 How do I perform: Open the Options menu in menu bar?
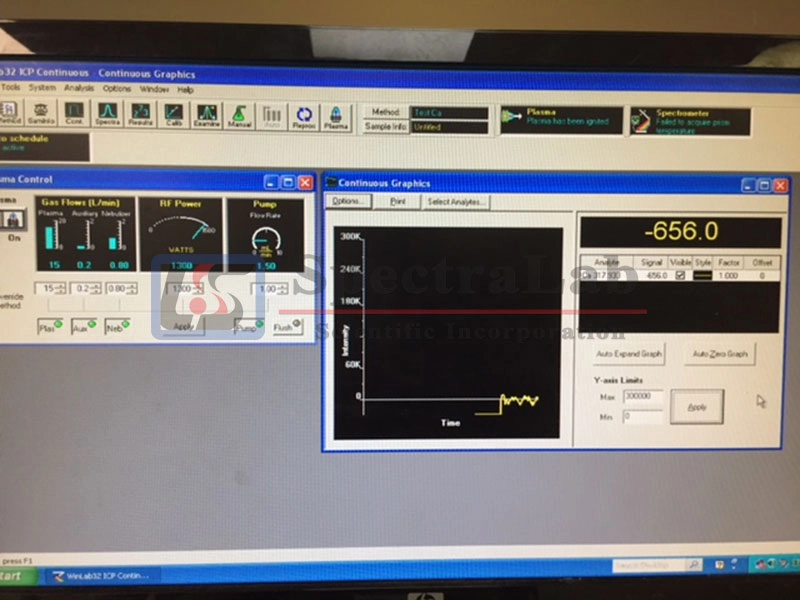(x=116, y=89)
